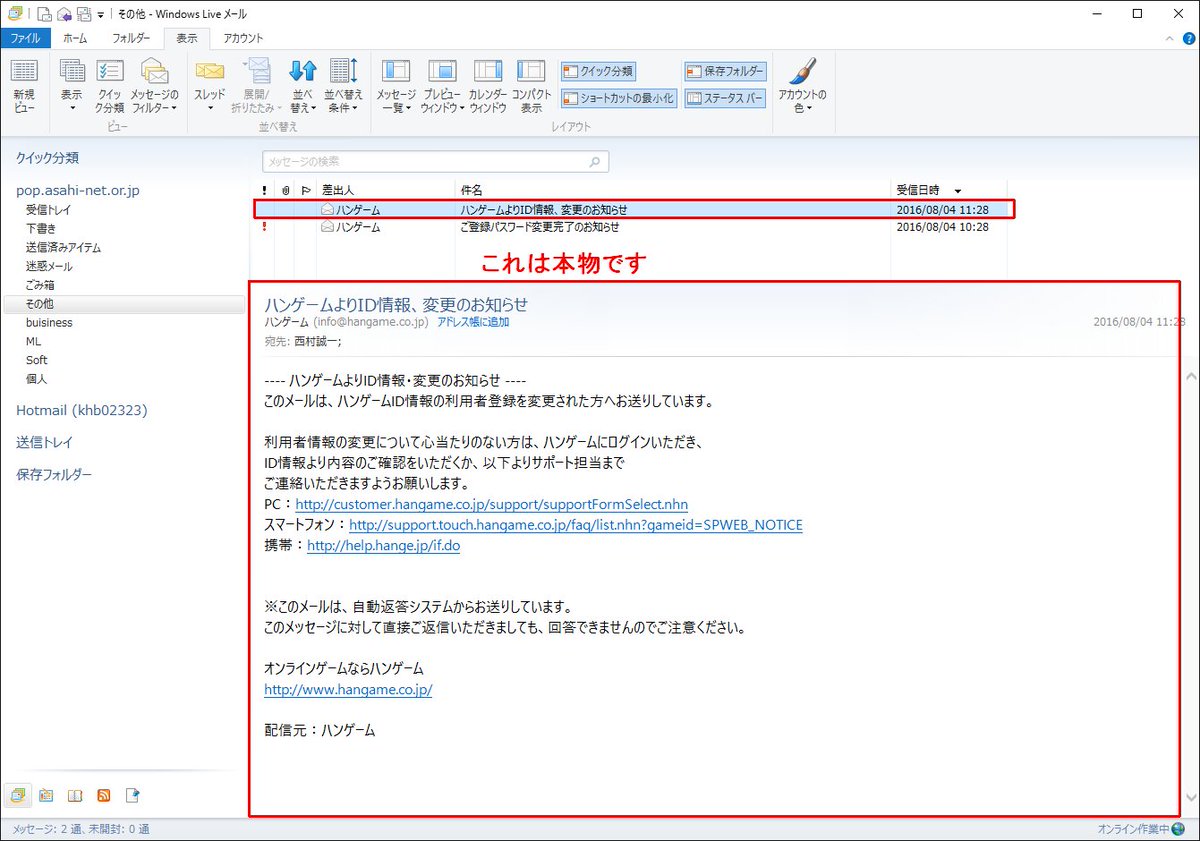Open the http://www.hangame.co.jp/ link
1200x841 pixels.
pos(348,690)
